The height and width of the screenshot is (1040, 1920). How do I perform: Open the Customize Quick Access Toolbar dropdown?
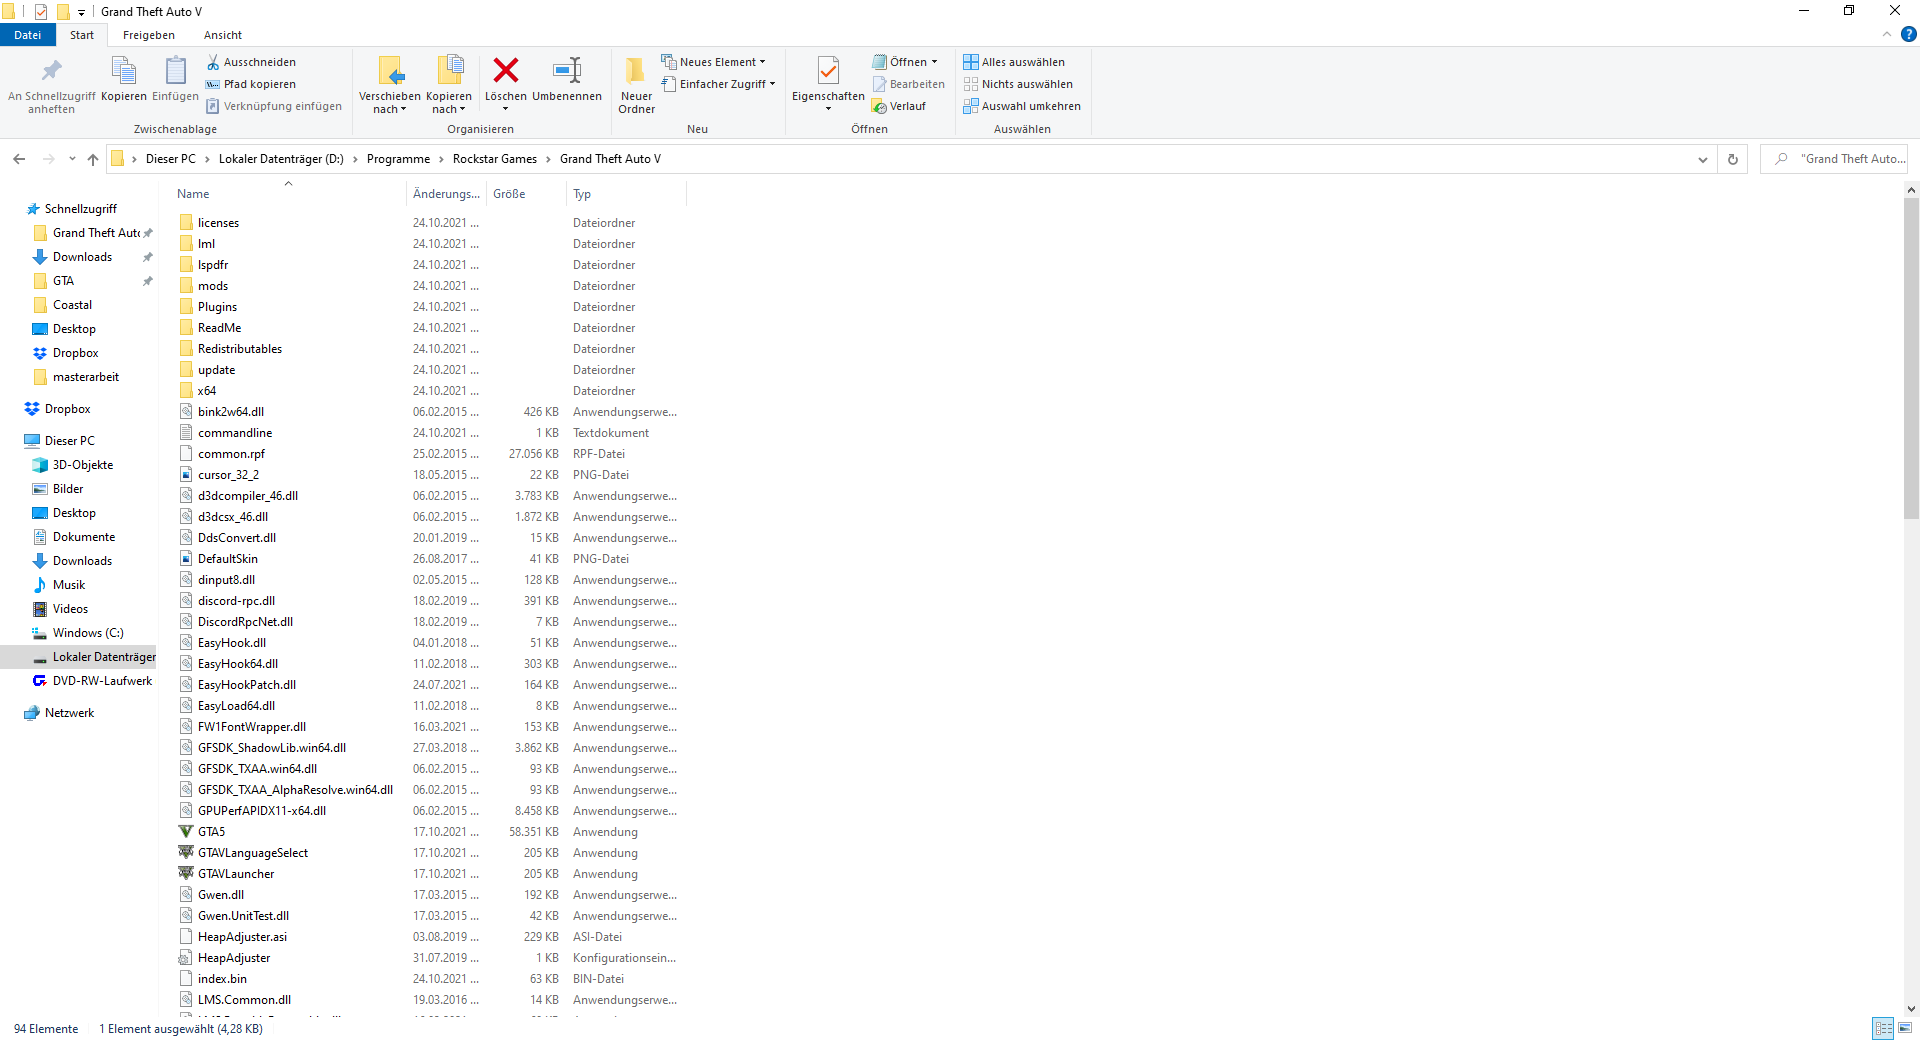tap(81, 12)
